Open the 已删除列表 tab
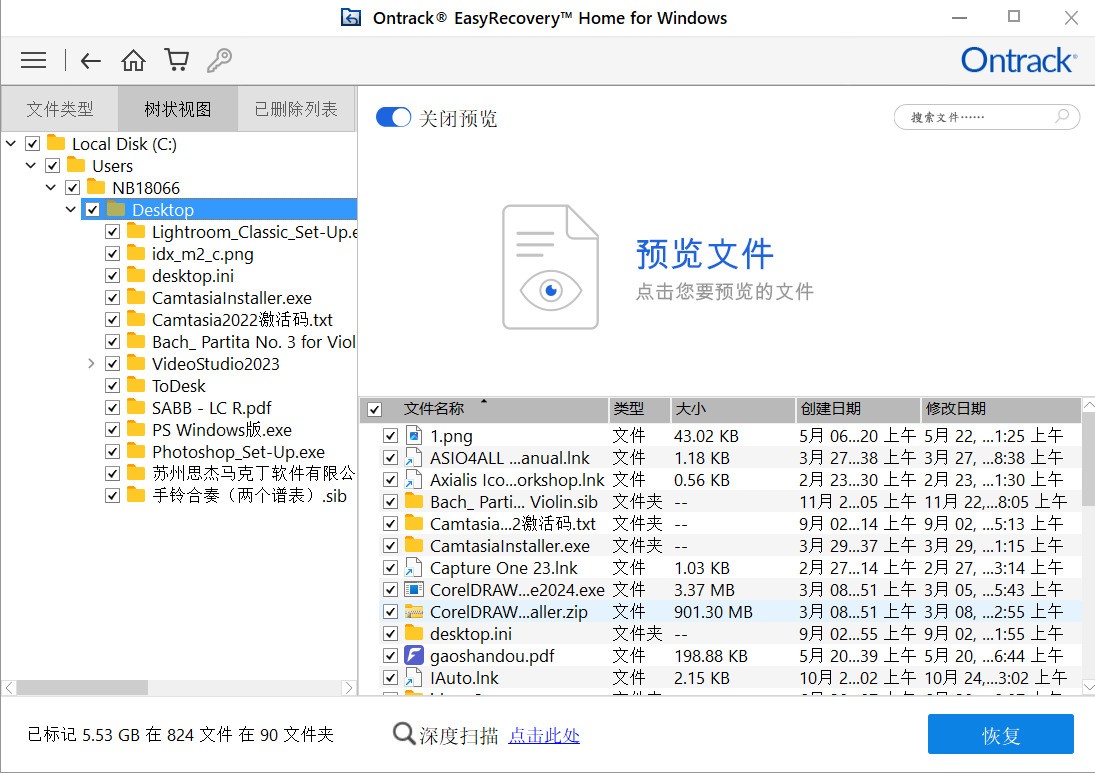 pos(296,108)
